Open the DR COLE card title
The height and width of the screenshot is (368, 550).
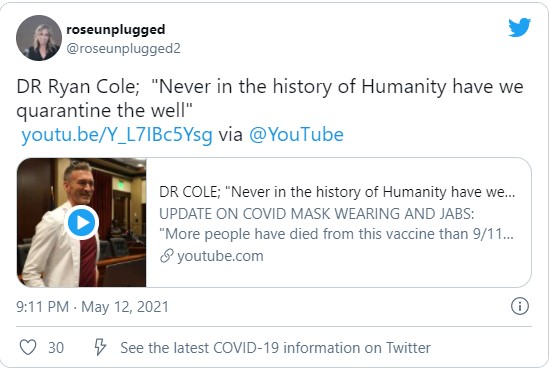(337, 192)
